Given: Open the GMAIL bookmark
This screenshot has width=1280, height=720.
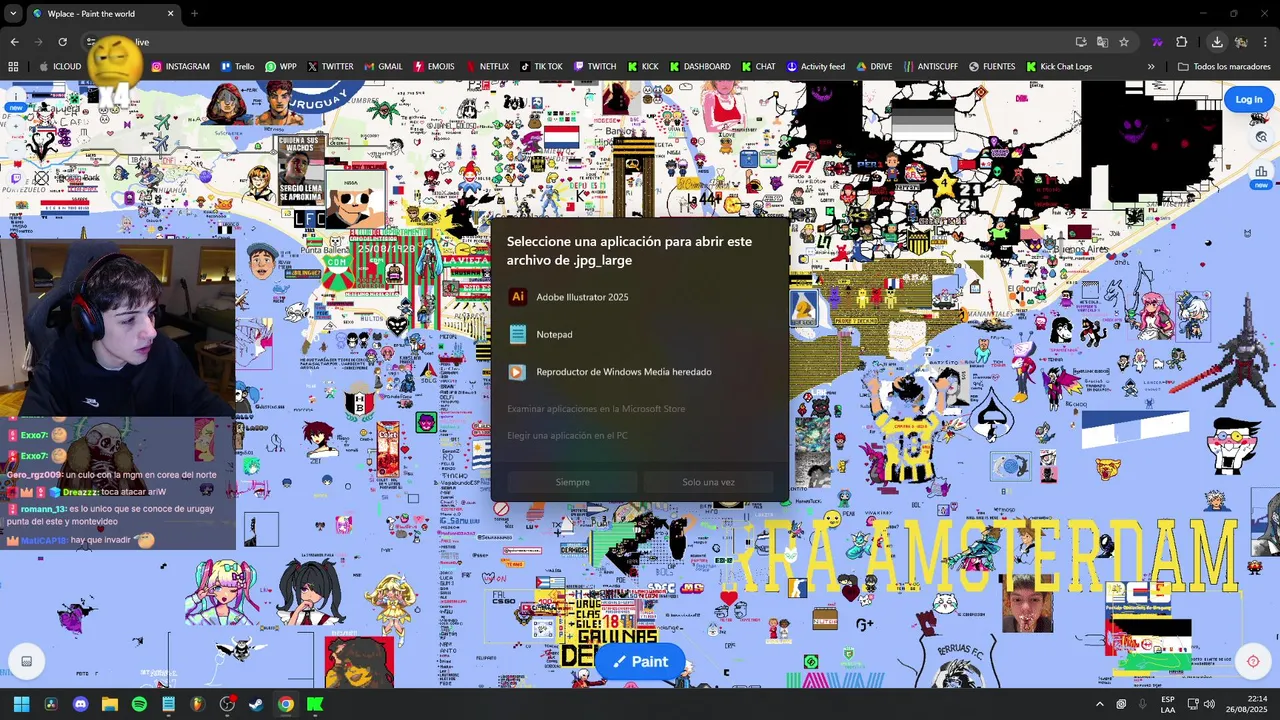Looking at the screenshot, I should click(x=383, y=67).
